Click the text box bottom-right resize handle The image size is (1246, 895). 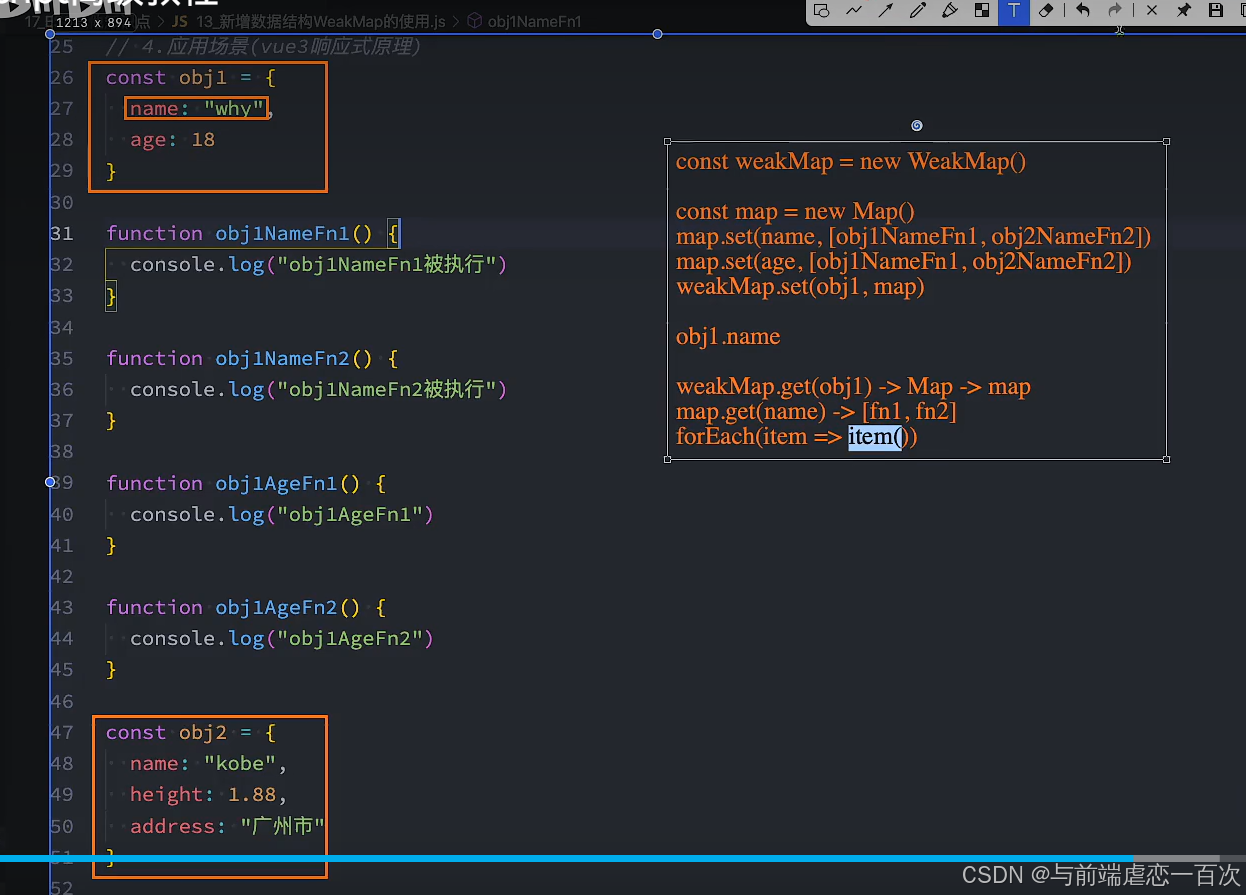point(1166,459)
